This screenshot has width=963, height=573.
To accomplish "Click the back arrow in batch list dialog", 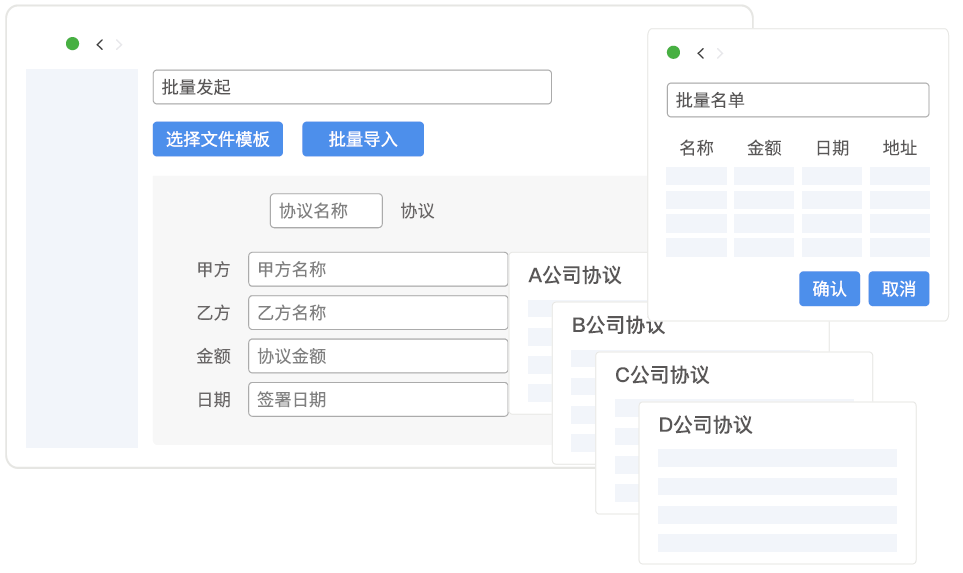I will 700,53.
